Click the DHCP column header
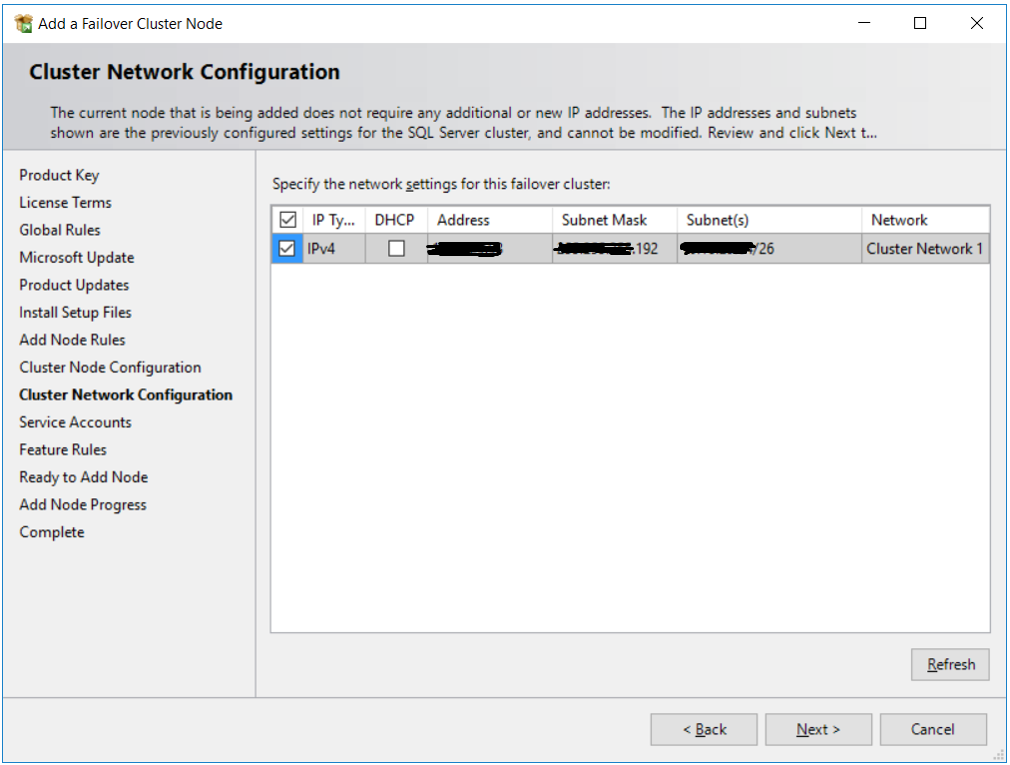The height and width of the screenshot is (765, 1010). pos(395,220)
